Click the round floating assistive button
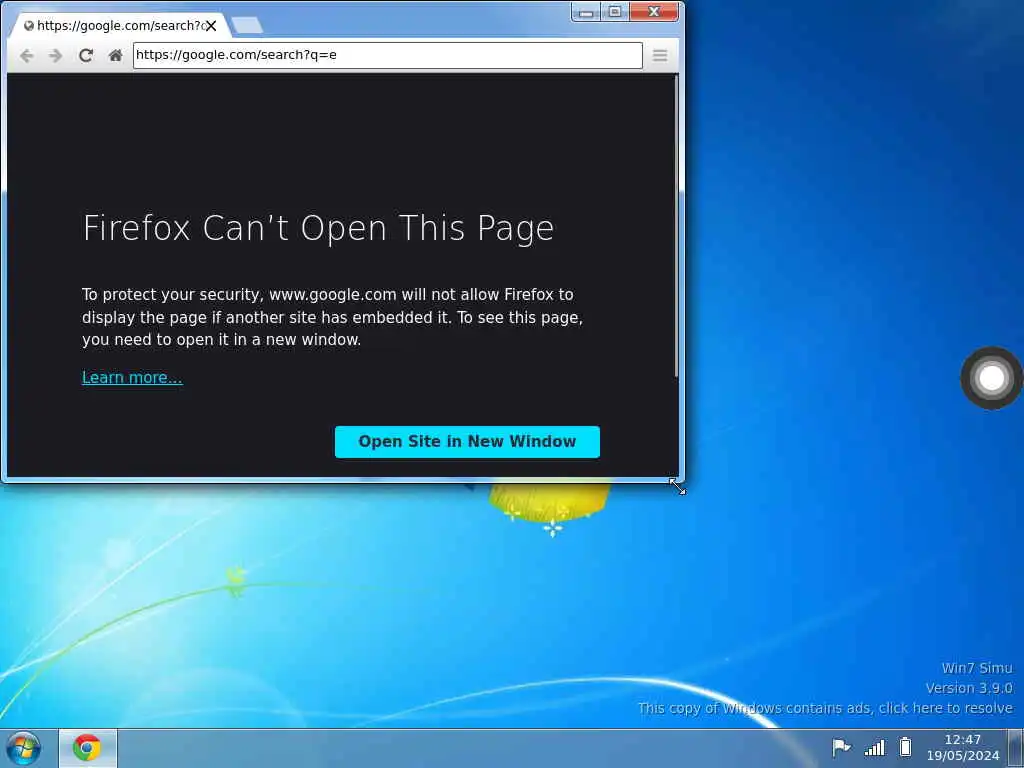Viewport: 1024px width, 768px height. coord(991,378)
